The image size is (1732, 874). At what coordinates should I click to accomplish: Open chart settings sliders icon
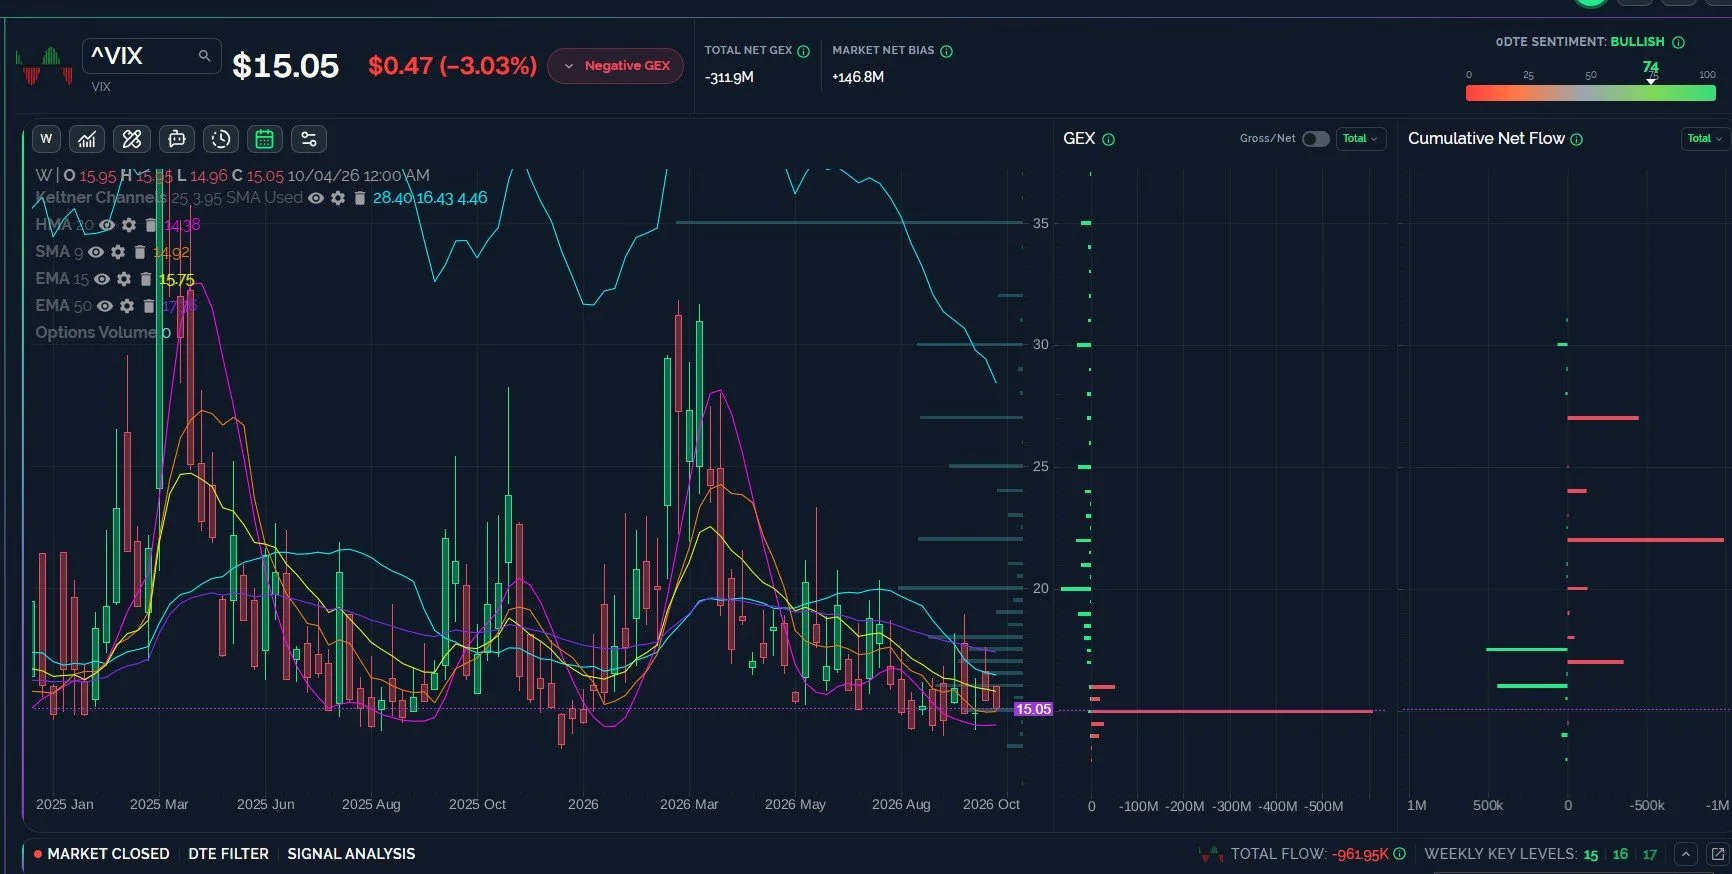(x=309, y=139)
